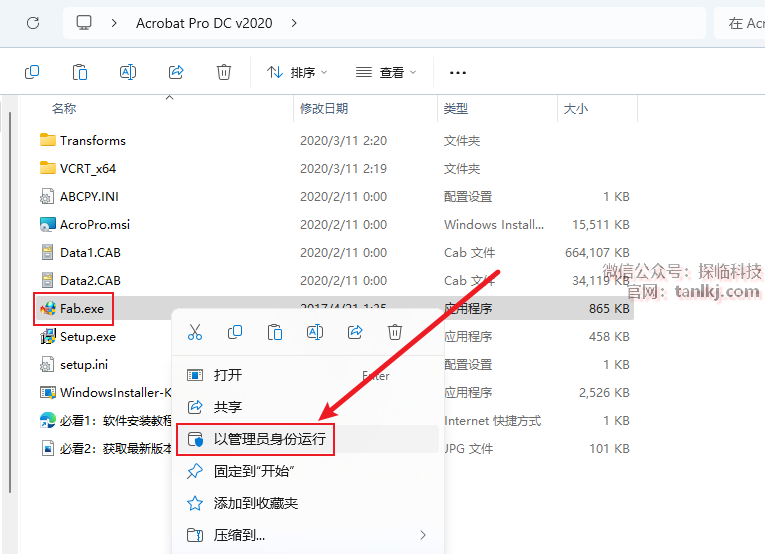765x554 pixels.
Task: Expand chevron after Acrobat Pro DC v2020
Action: (294, 23)
